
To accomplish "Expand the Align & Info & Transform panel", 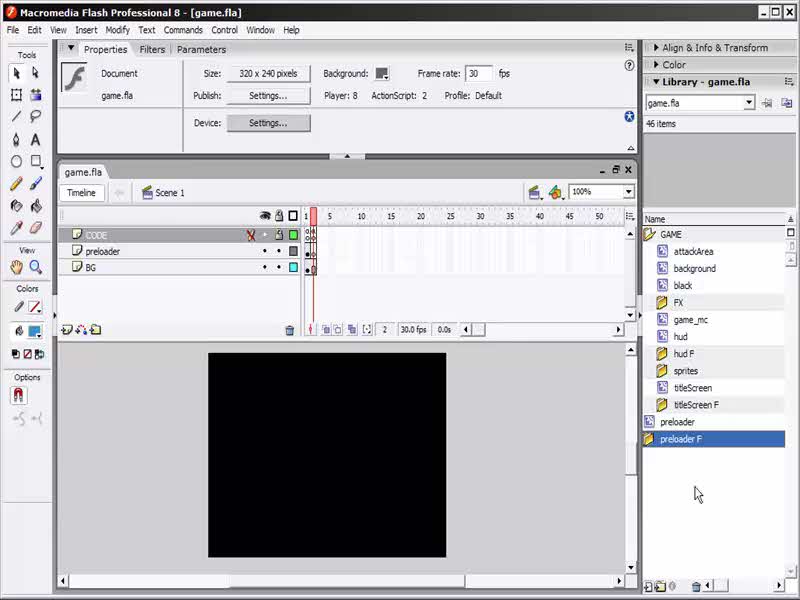I will (x=715, y=48).
